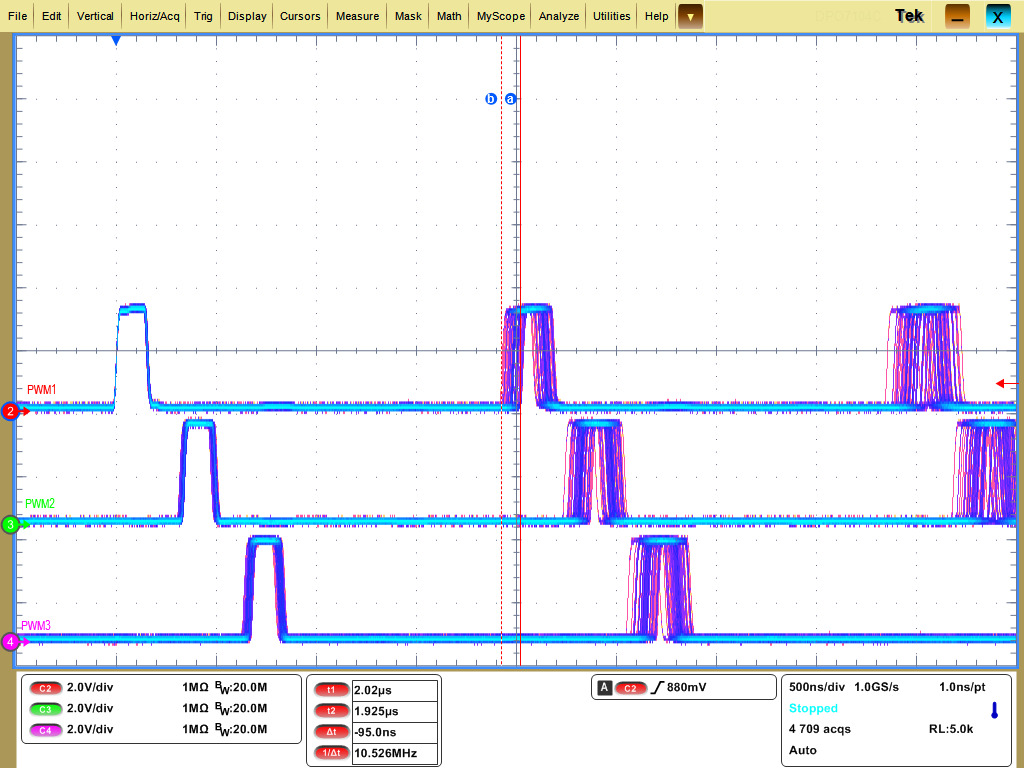Screen dimensions: 1024x768
Task: Click the blue temperature status icon
Action: pos(994,711)
